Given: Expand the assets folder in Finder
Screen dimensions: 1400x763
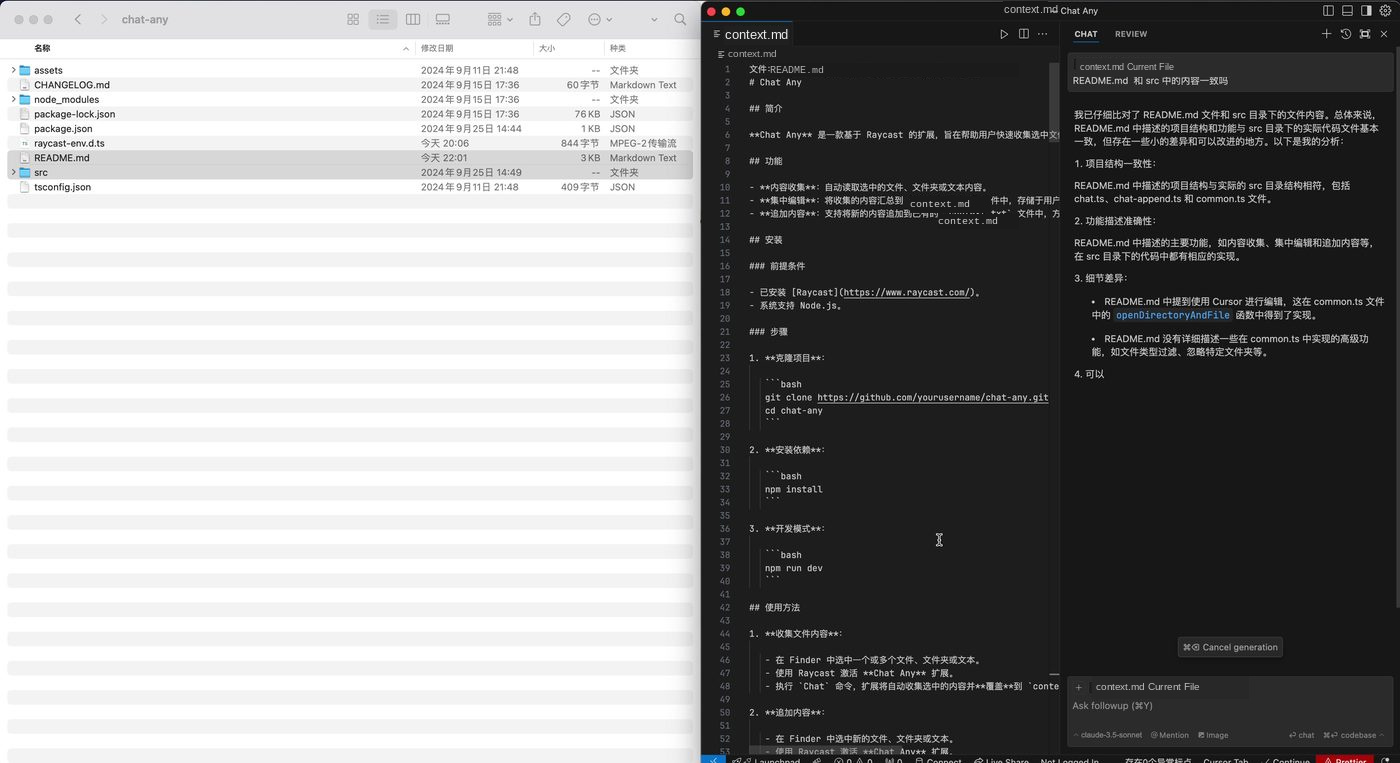Looking at the screenshot, I should click(13, 70).
